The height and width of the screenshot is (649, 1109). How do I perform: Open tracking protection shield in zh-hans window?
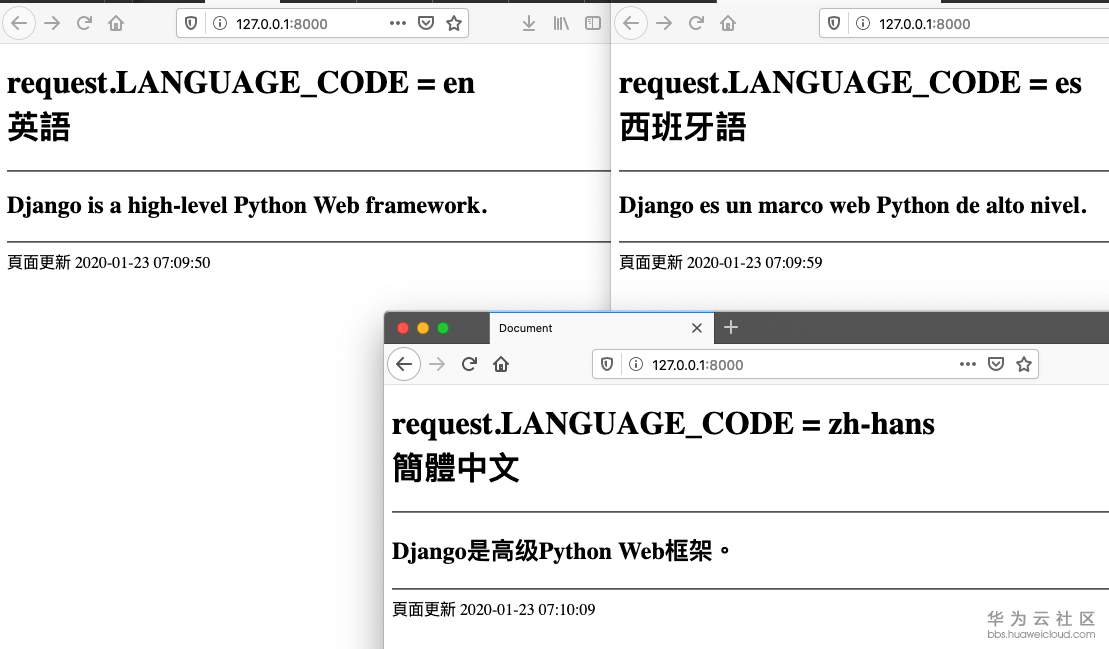coord(607,364)
